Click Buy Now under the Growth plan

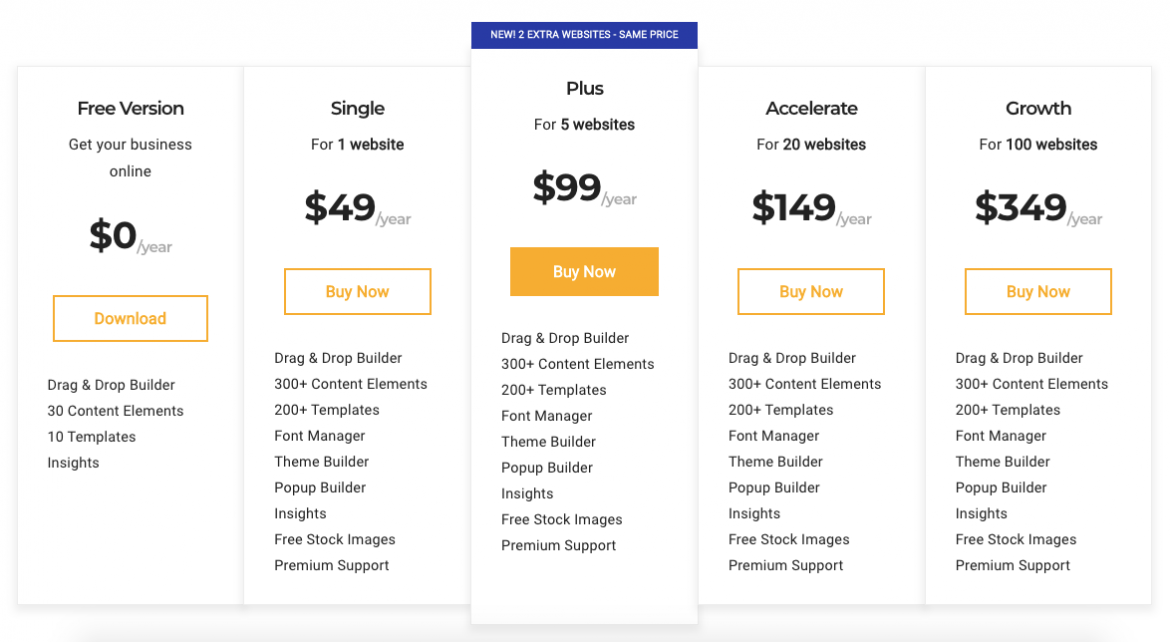(x=1037, y=291)
